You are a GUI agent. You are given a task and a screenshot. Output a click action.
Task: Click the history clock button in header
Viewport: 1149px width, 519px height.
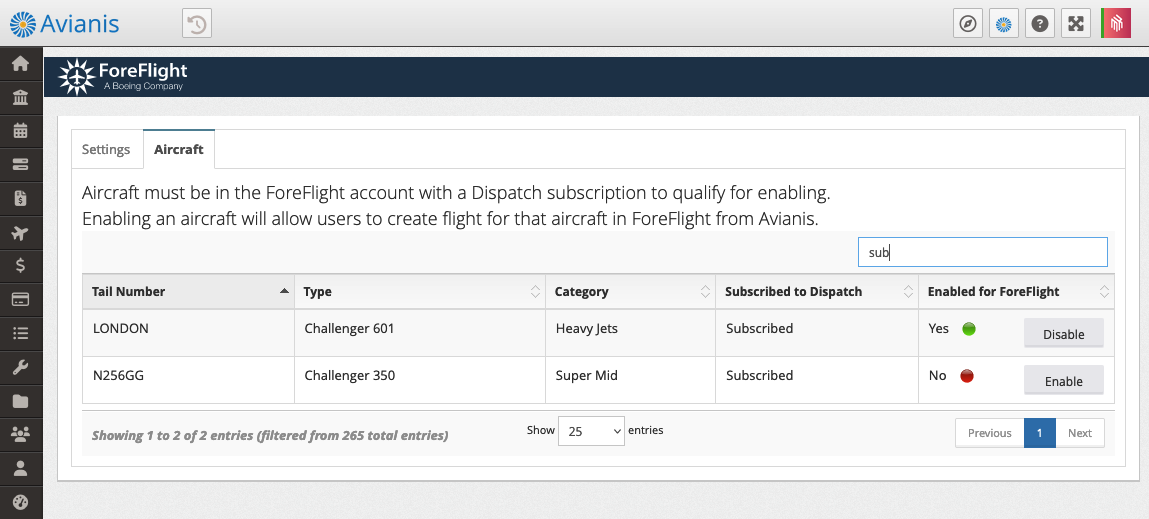[x=196, y=24]
